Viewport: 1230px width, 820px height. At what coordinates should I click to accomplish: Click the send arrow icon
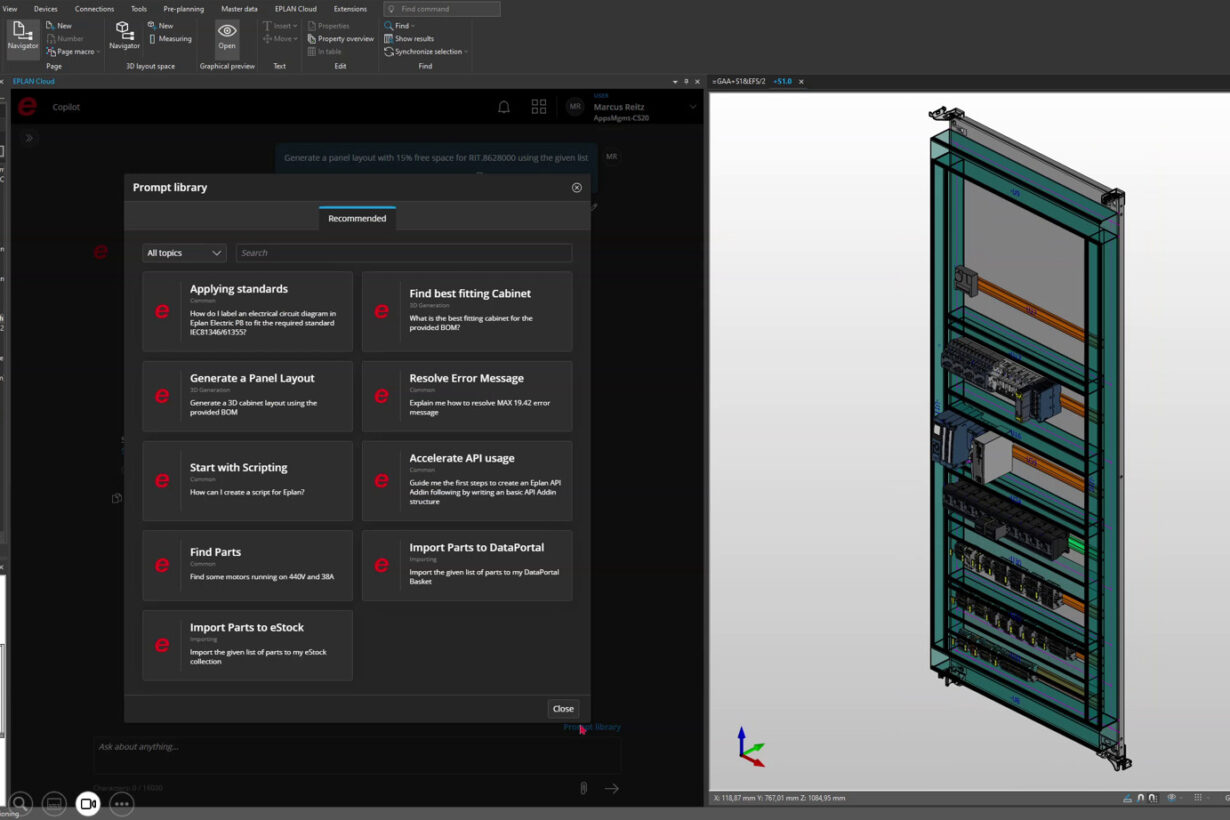pos(611,788)
